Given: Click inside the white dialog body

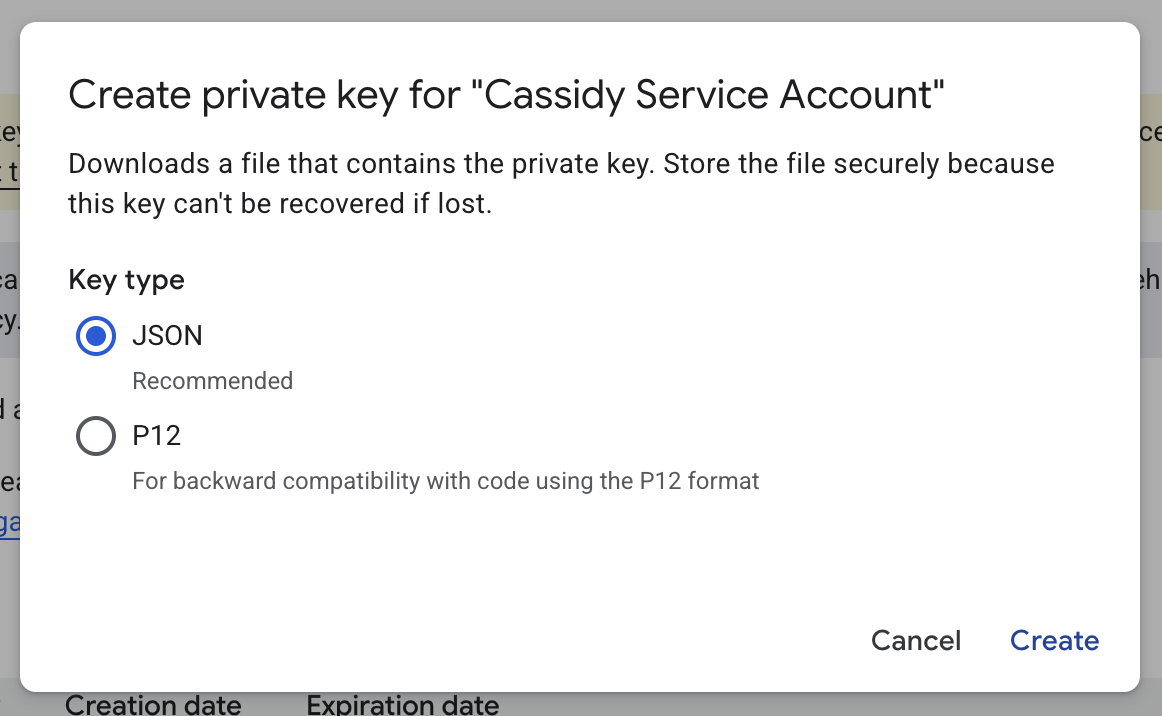Looking at the screenshot, I should [580, 560].
